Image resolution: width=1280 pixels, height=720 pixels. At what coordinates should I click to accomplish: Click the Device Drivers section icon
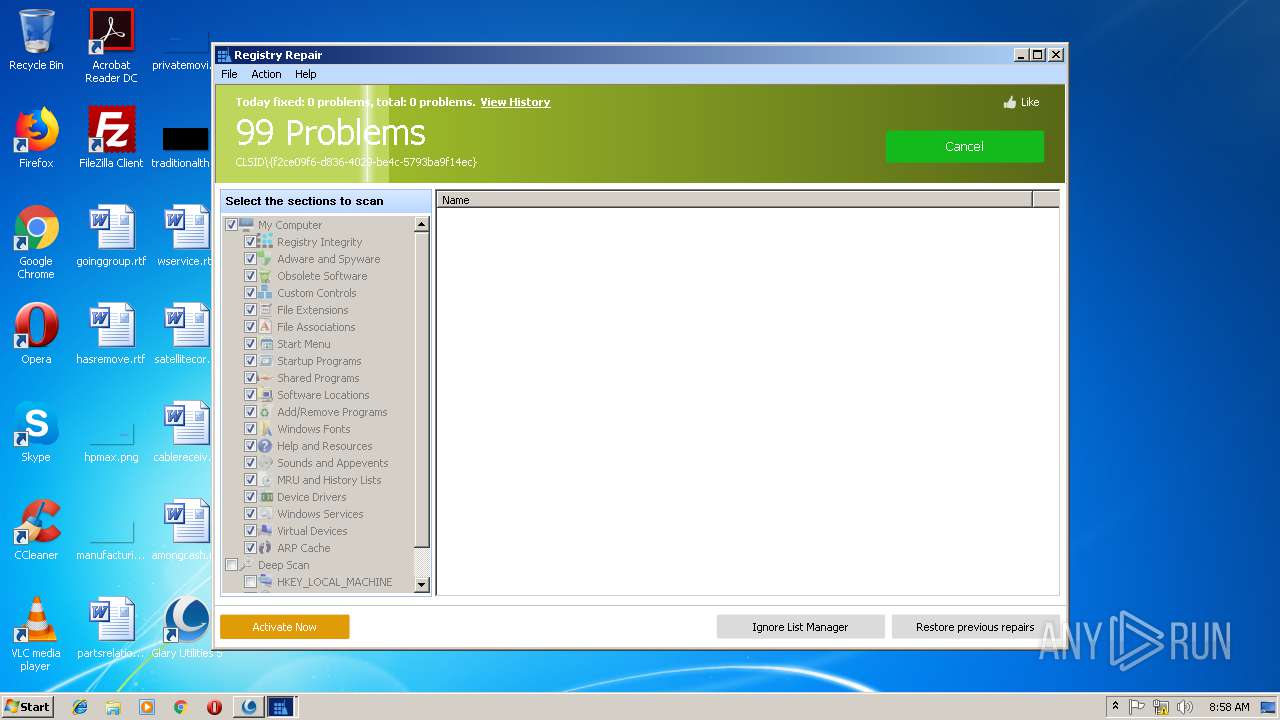[x=266, y=497]
